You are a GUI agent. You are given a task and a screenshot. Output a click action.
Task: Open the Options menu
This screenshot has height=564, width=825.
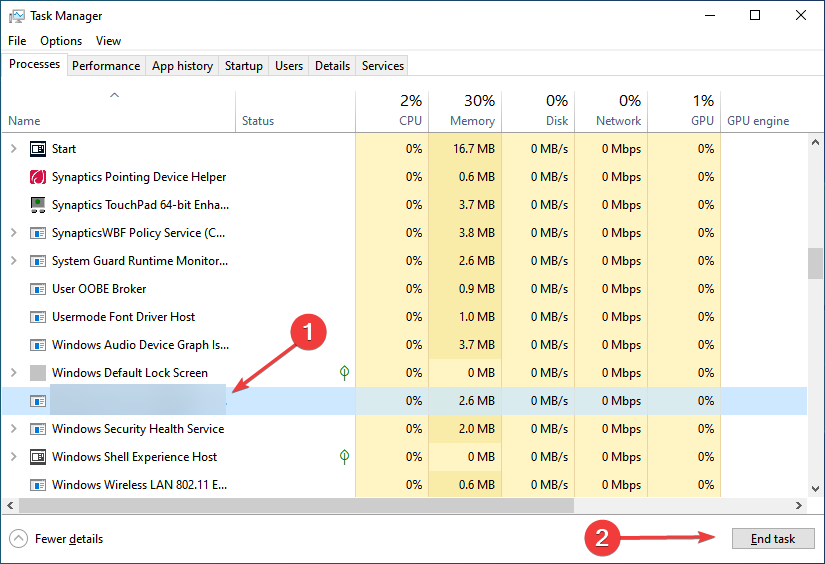tap(61, 41)
